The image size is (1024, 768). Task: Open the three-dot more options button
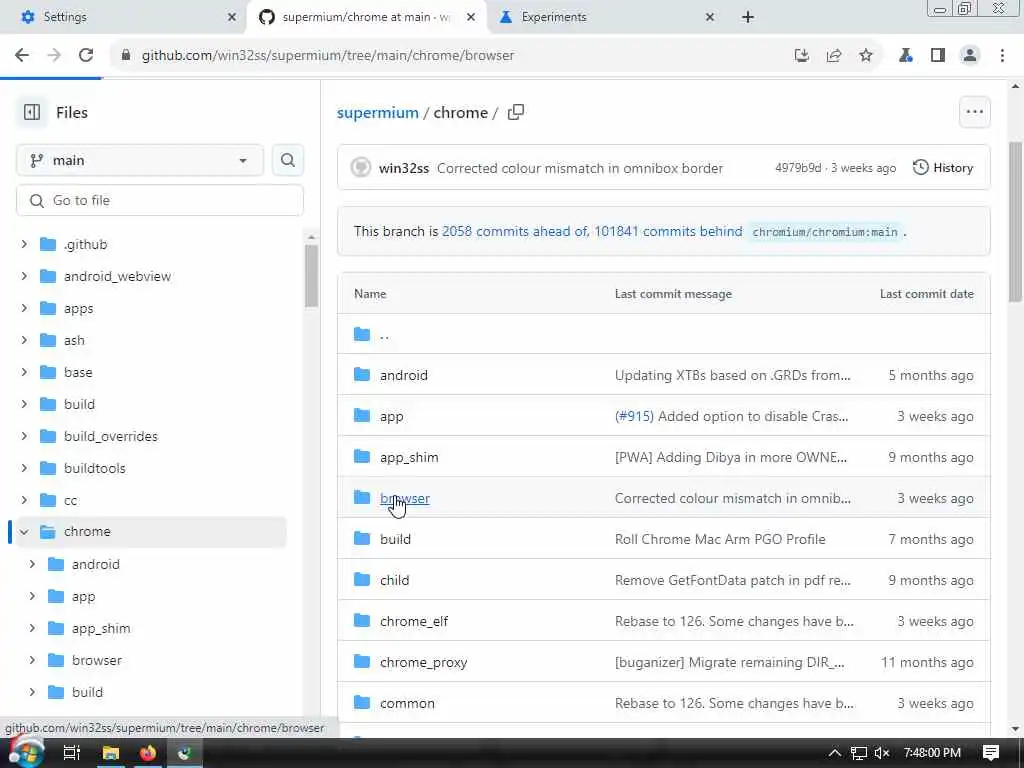(x=974, y=112)
